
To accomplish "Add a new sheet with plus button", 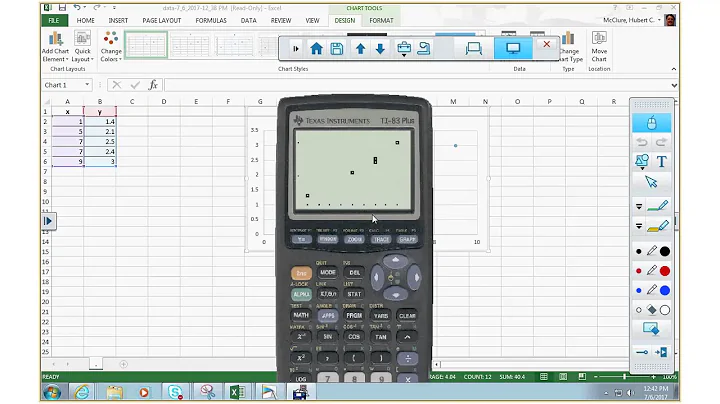I will click(124, 364).
